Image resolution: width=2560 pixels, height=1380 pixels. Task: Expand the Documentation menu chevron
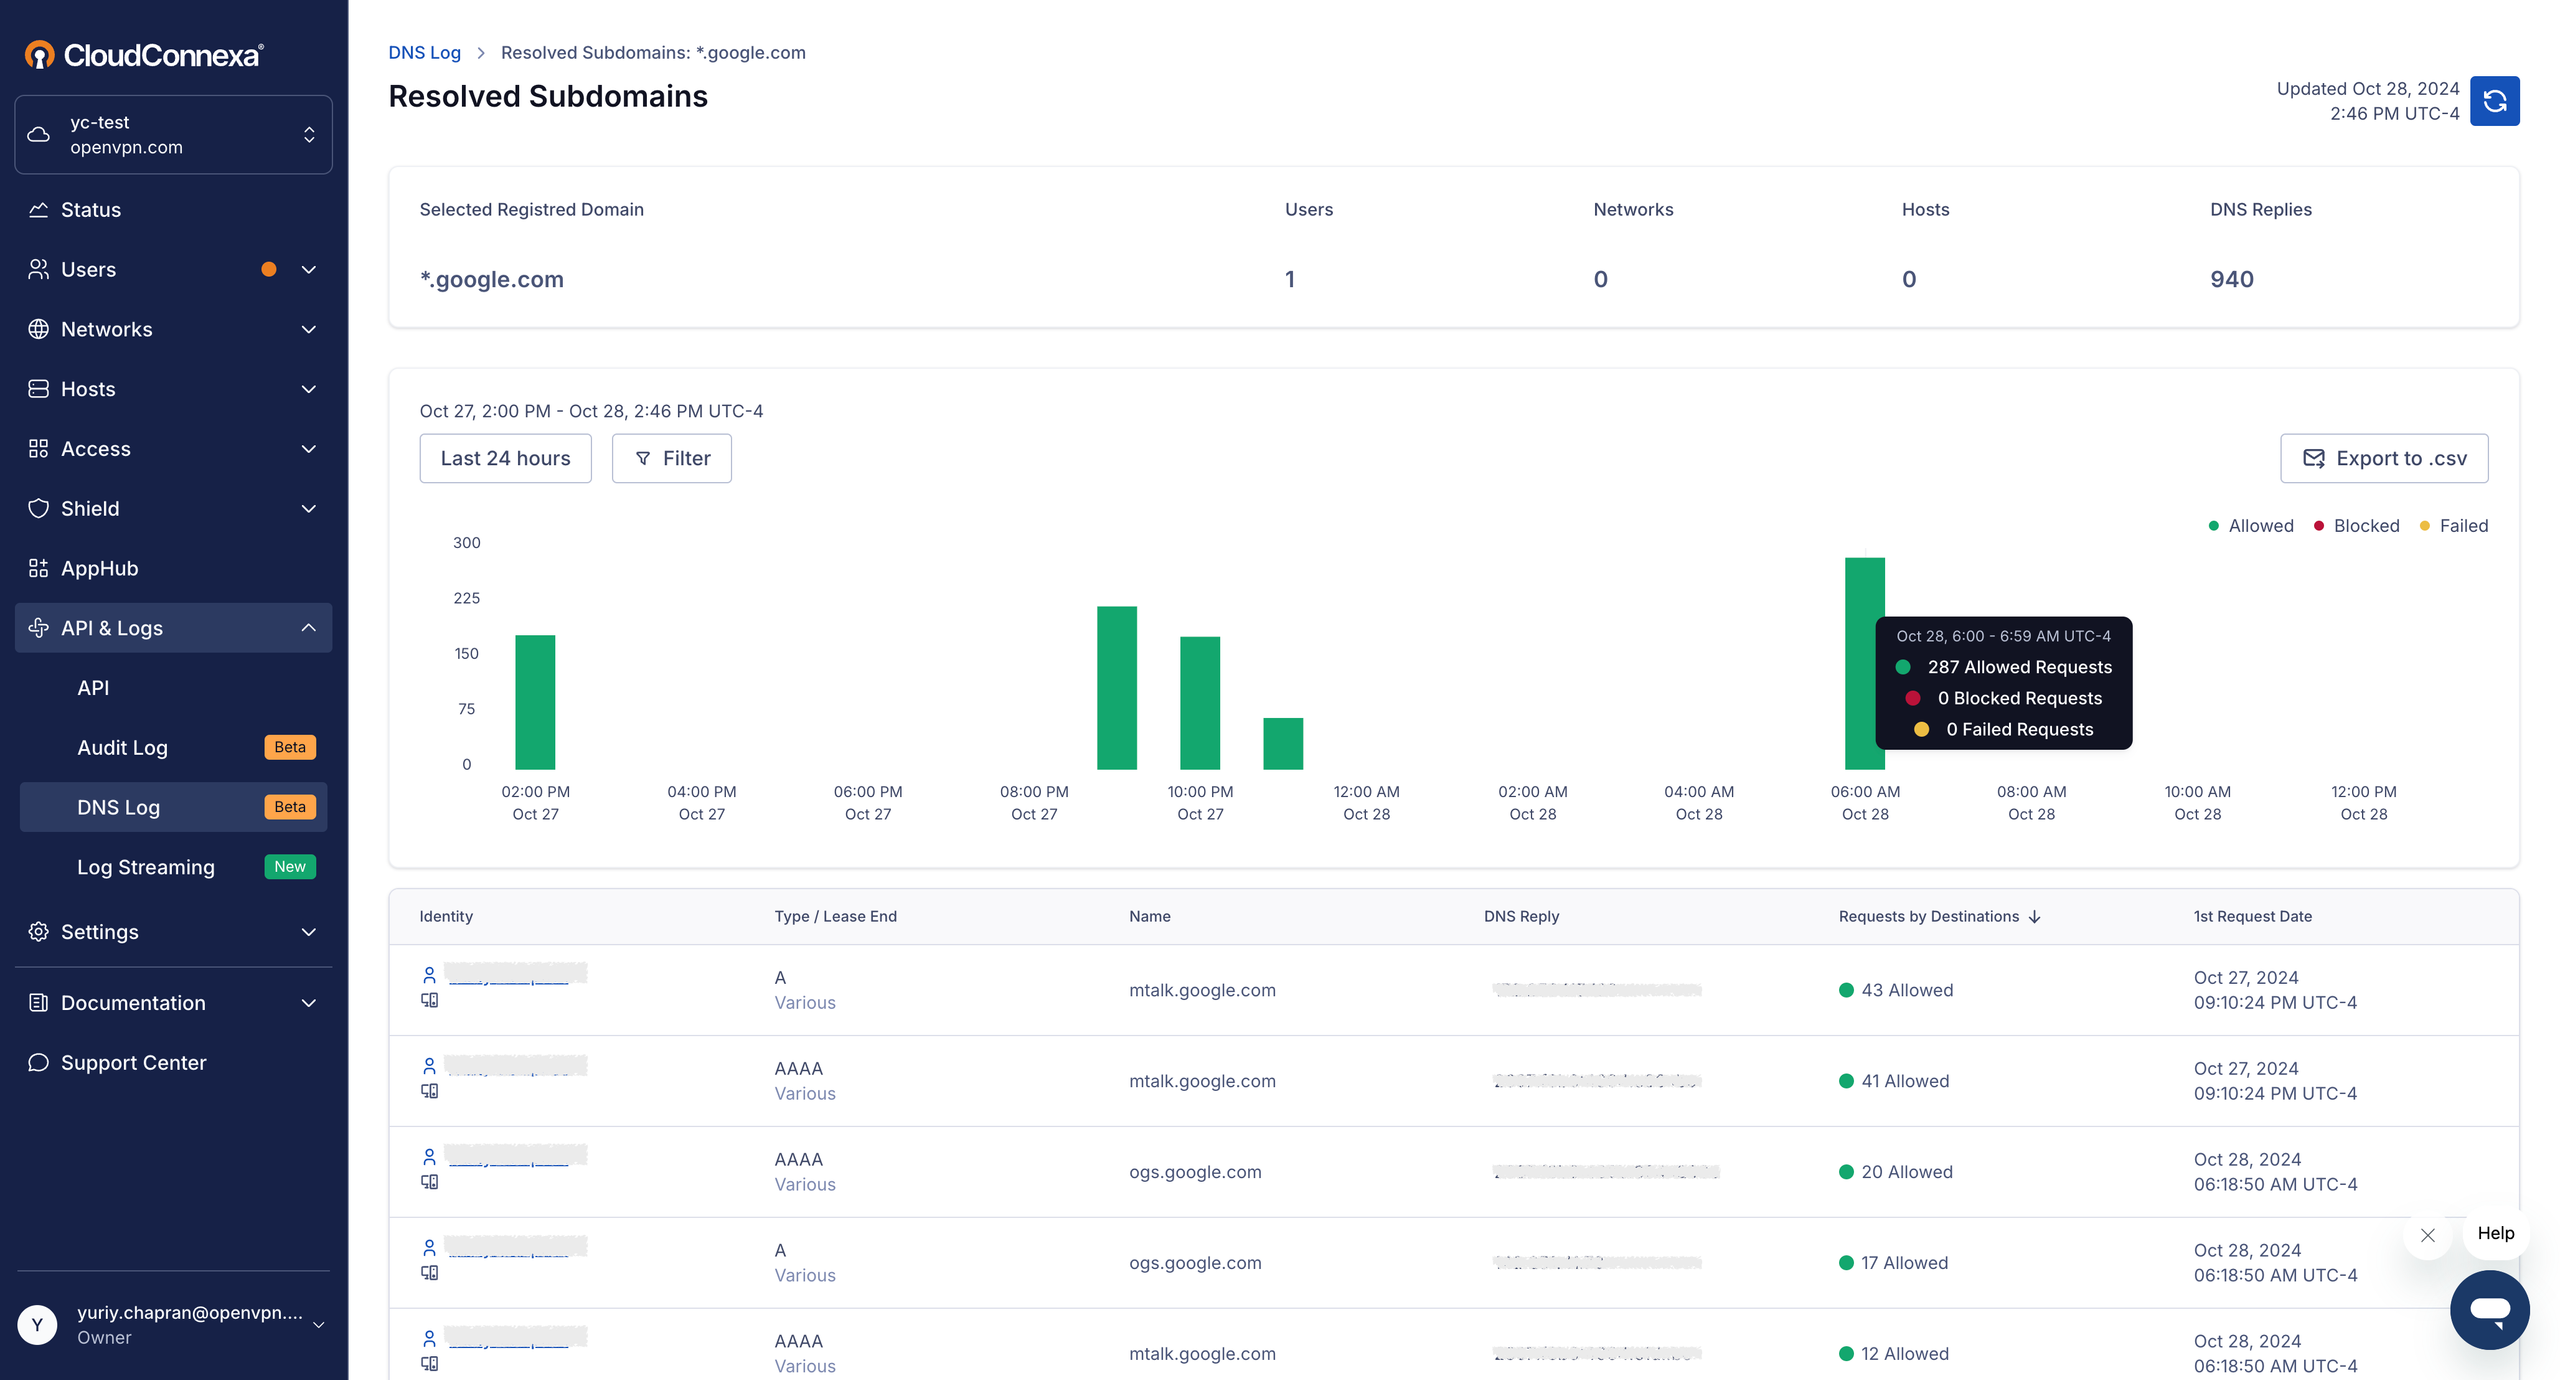[x=308, y=1003]
